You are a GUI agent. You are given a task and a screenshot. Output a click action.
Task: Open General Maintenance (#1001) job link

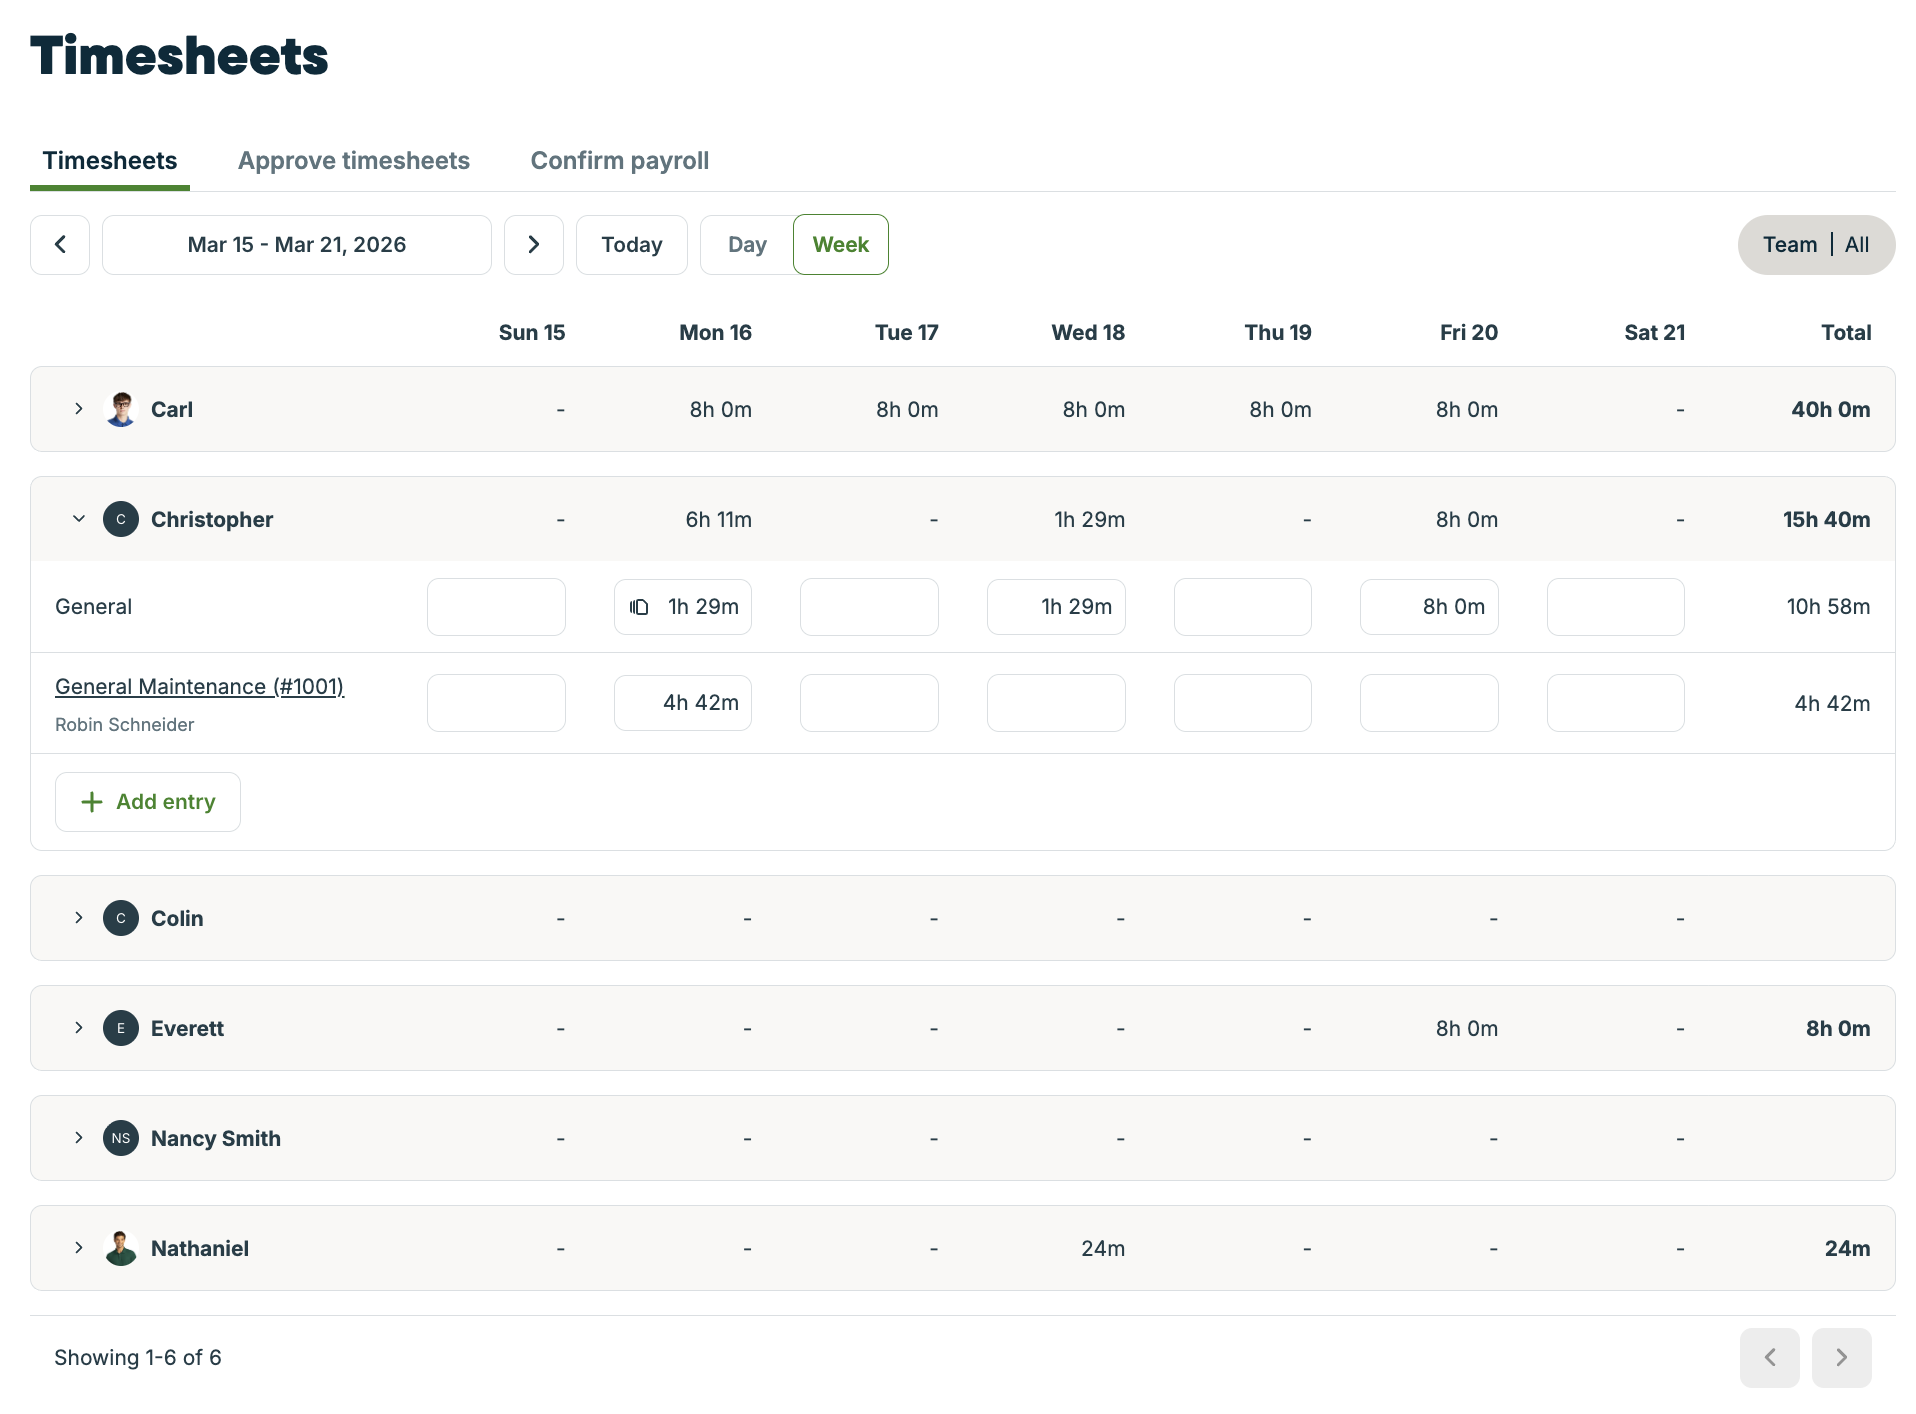[199, 687]
